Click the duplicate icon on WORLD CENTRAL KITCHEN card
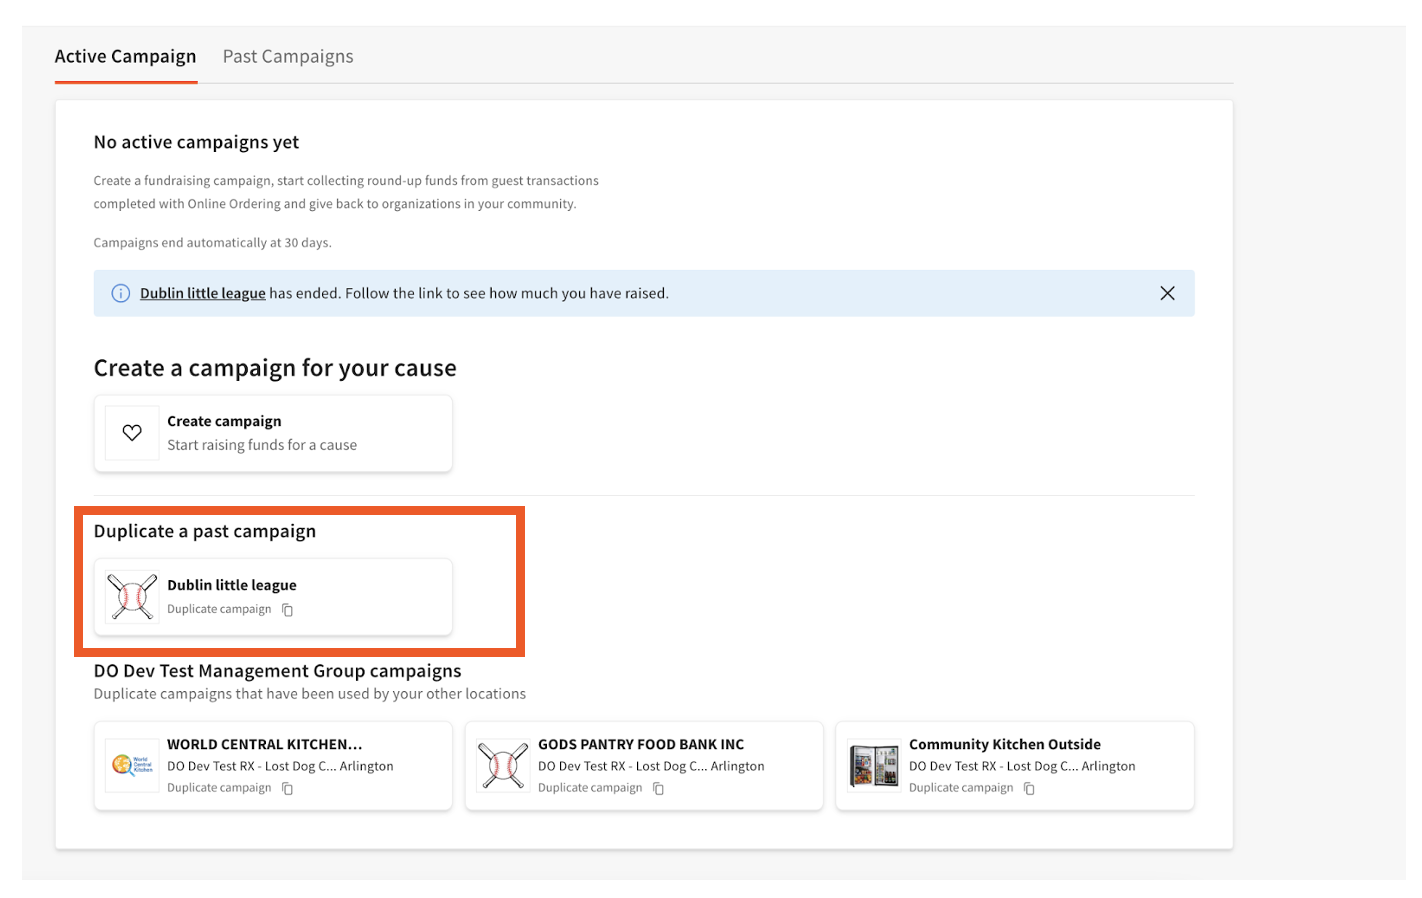Image resolution: width=1422 pixels, height=898 pixels. pyautogui.click(x=288, y=788)
